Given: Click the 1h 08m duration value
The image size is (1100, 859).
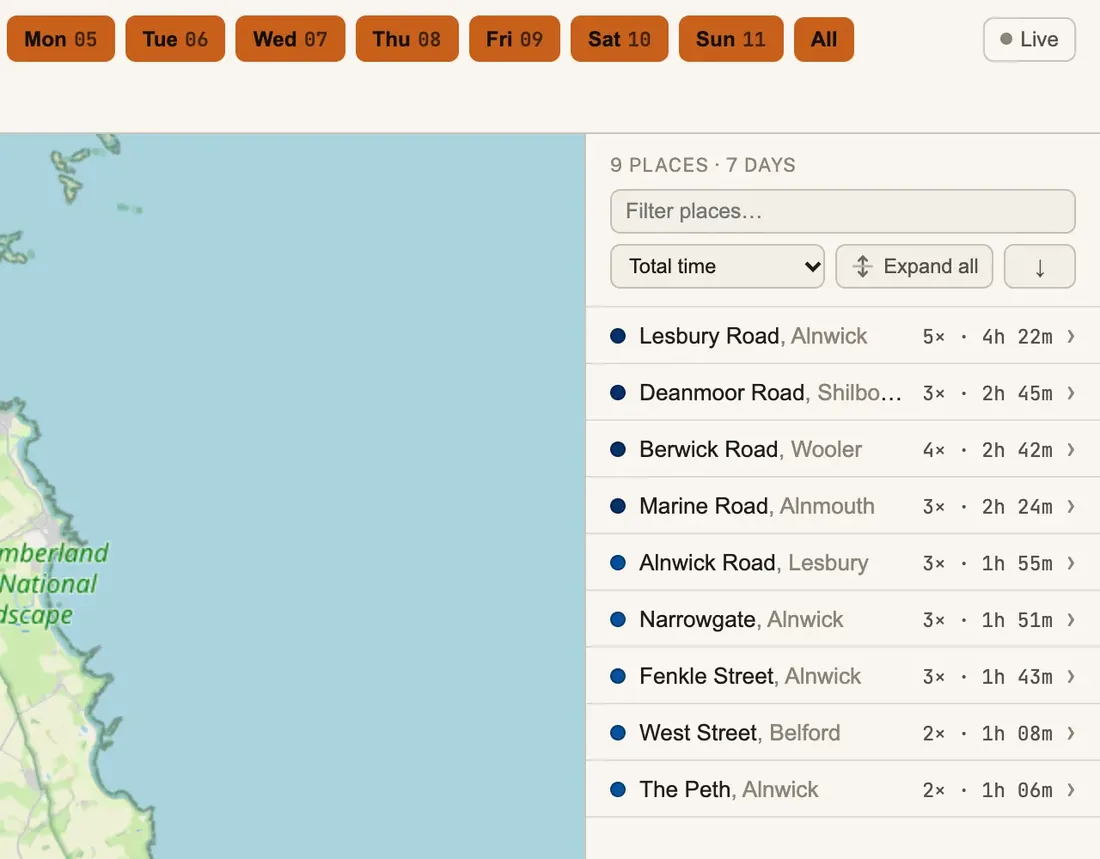Looking at the screenshot, I should coord(1017,734).
